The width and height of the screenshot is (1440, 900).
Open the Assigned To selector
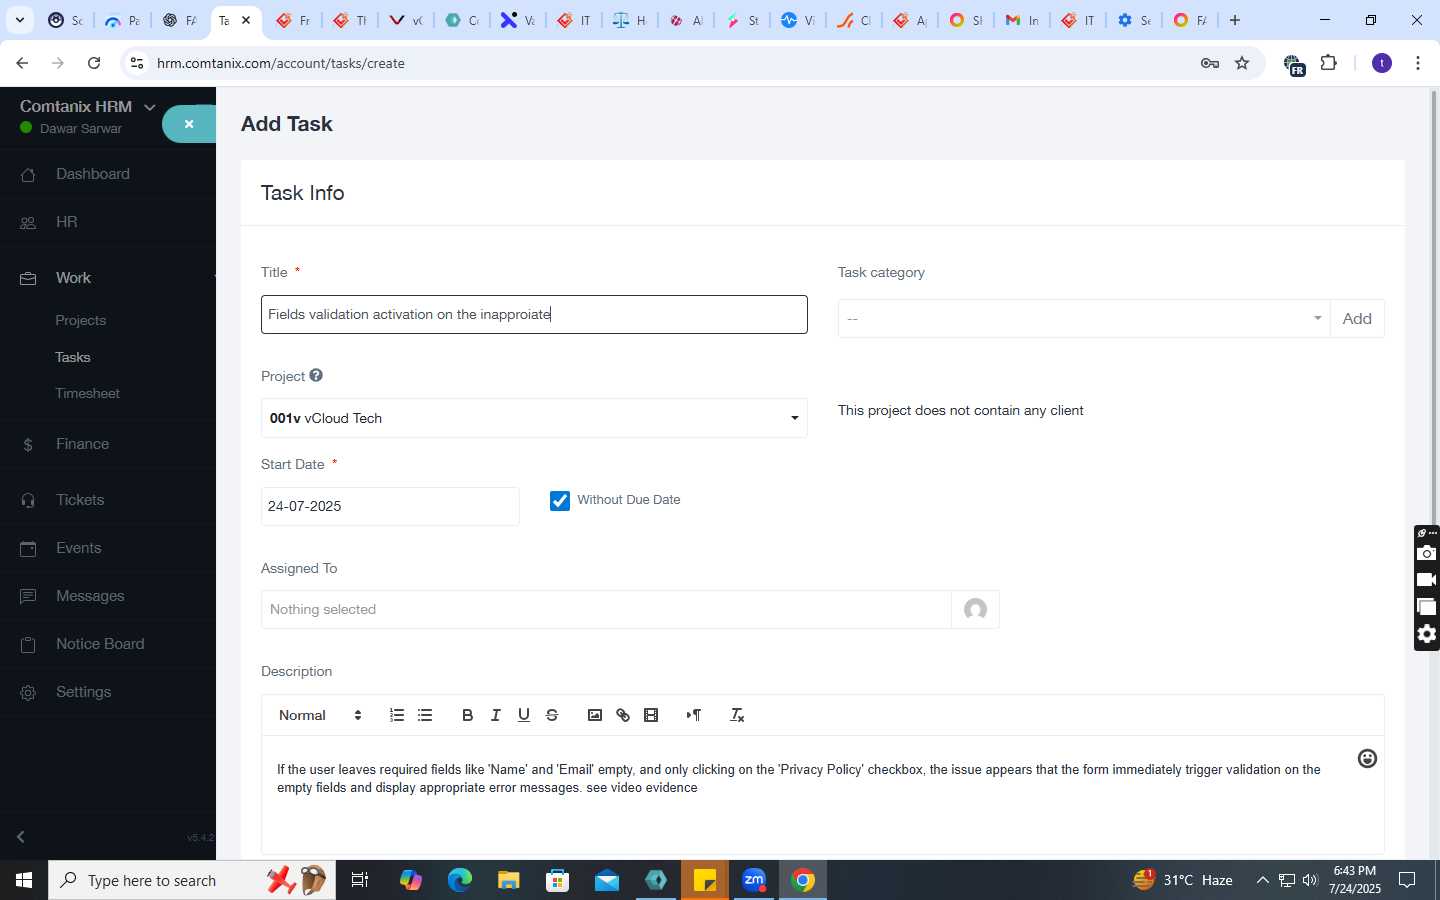point(606,609)
